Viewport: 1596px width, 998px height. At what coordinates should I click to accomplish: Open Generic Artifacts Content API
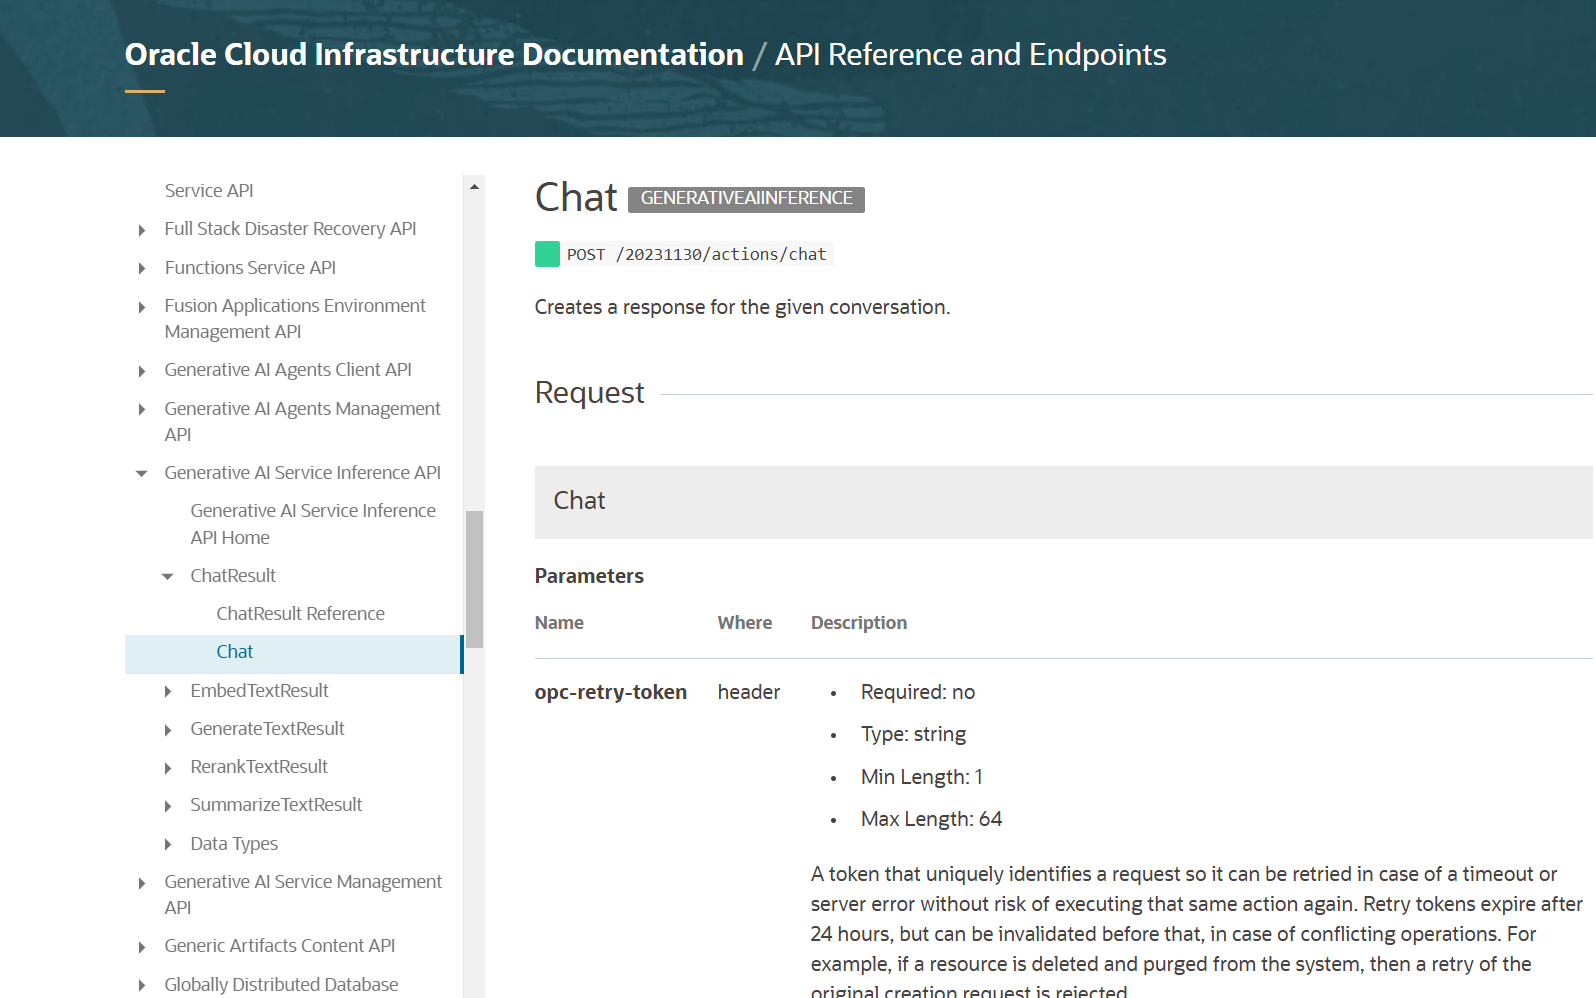(280, 945)
